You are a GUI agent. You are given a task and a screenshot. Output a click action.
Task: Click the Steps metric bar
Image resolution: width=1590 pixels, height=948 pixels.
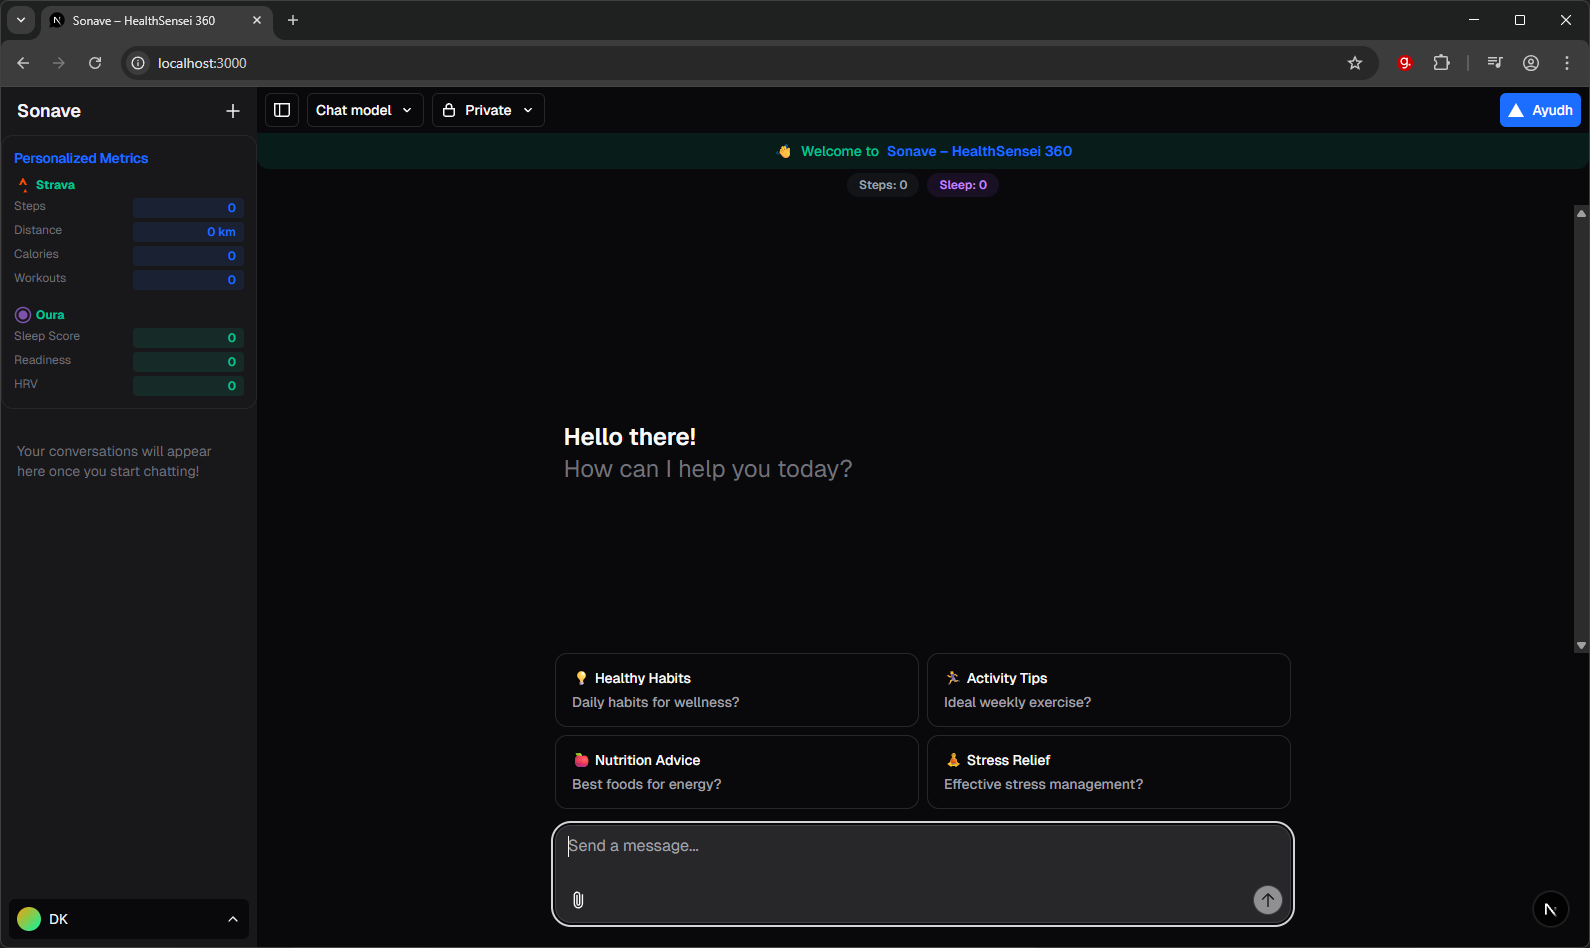(188, 208)
